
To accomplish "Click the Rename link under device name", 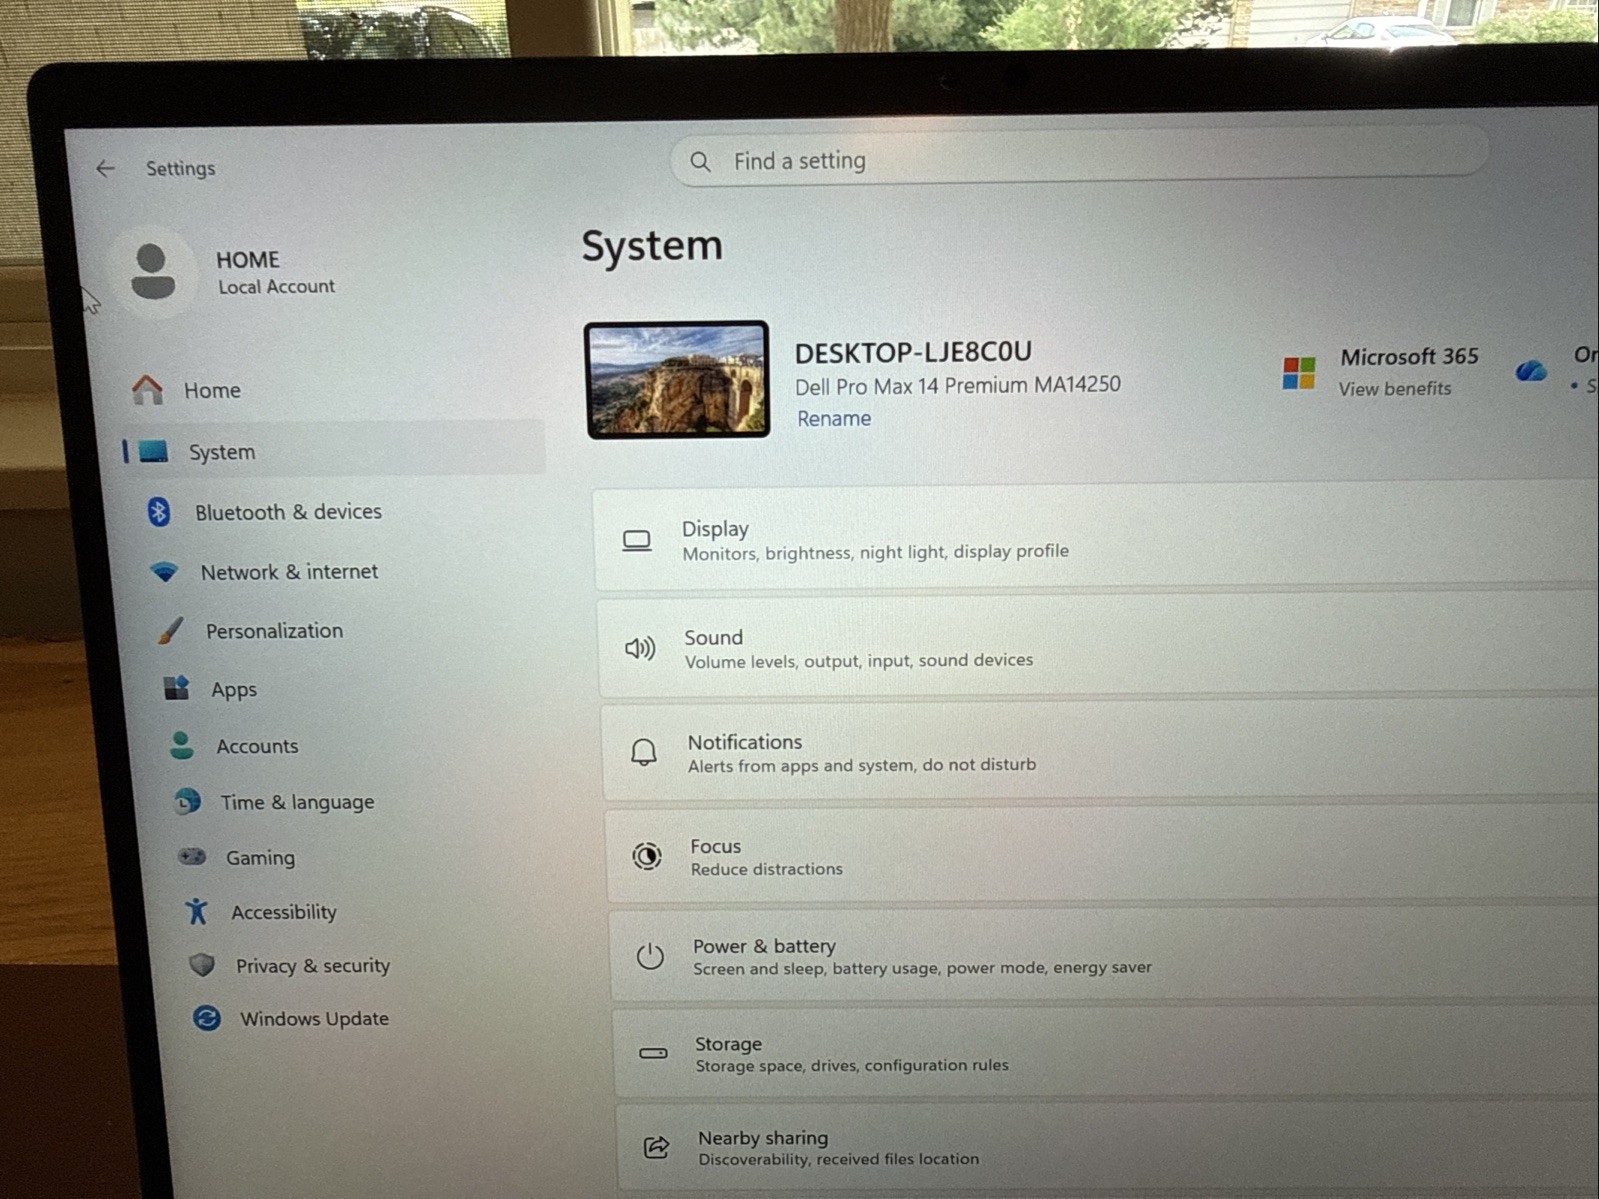I will tap(833, 418).
